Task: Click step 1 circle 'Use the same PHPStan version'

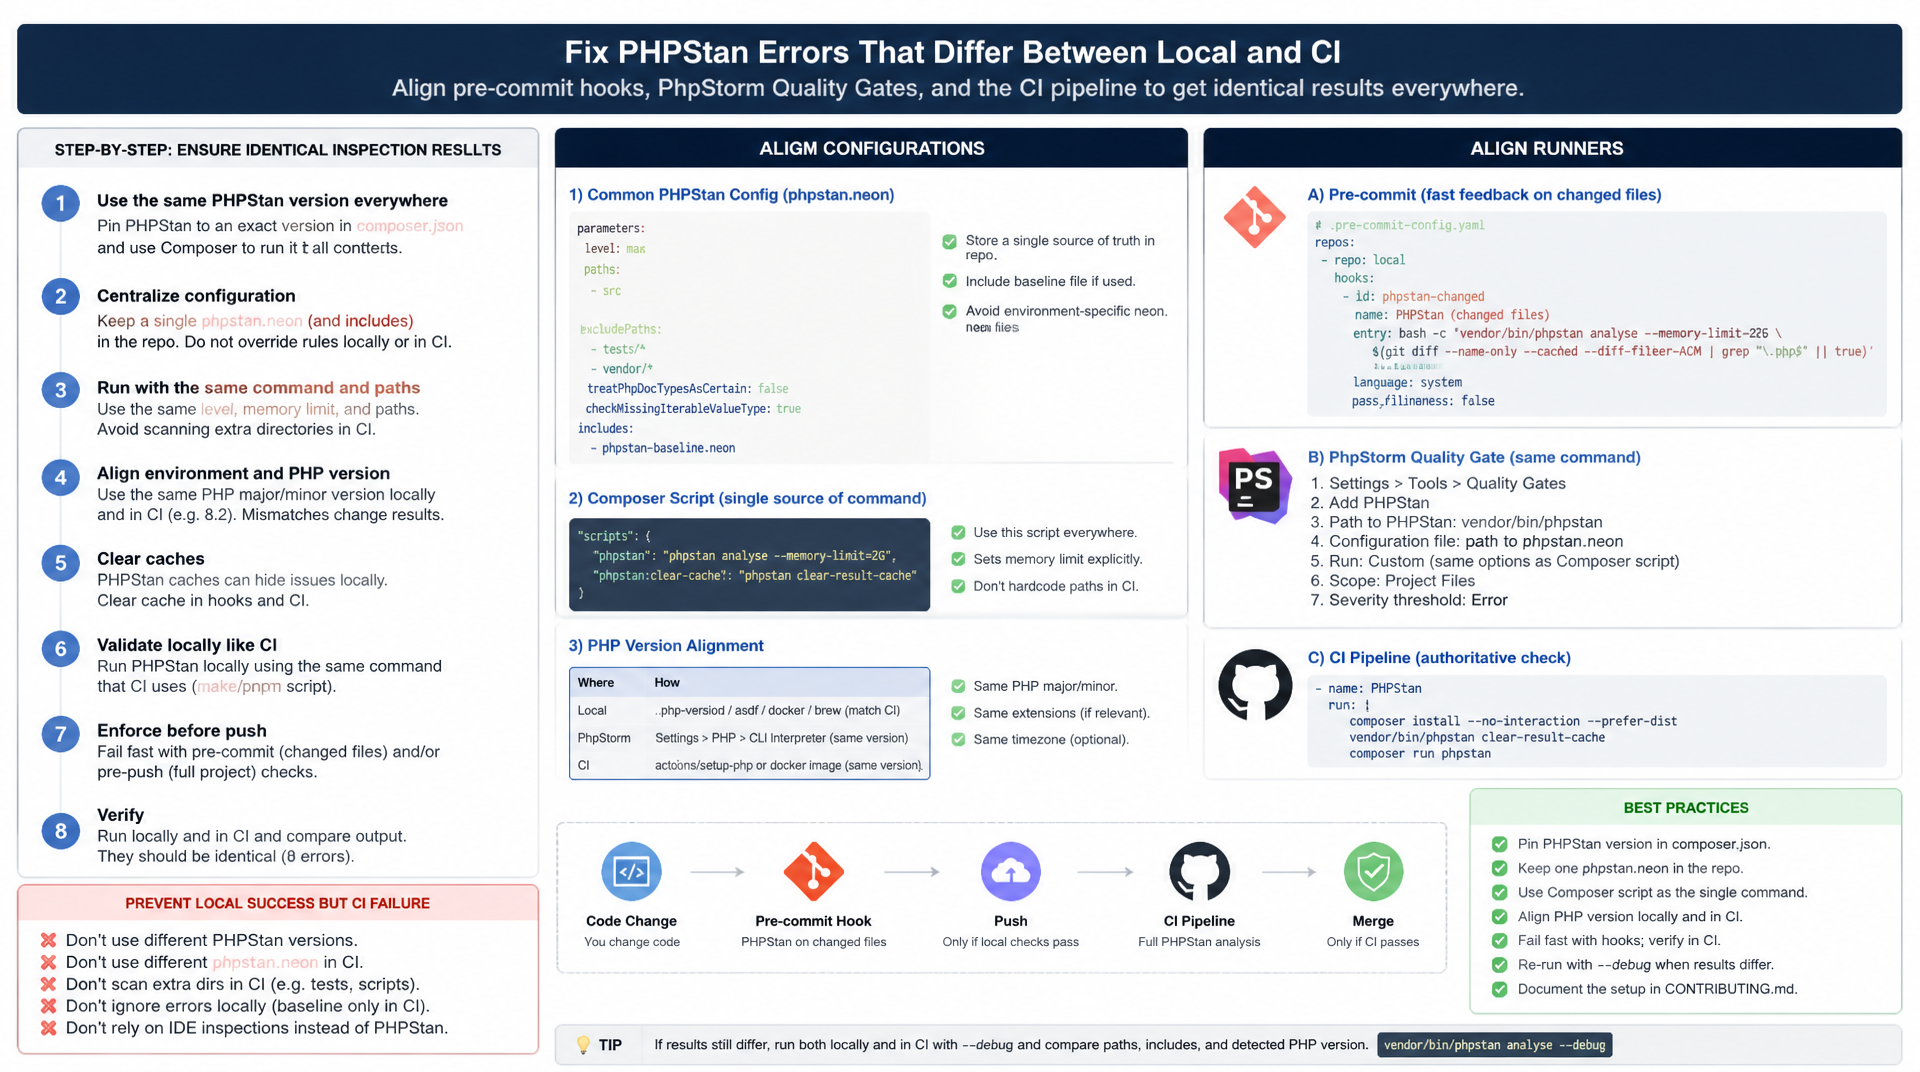Action: click(x=61, y=204)
